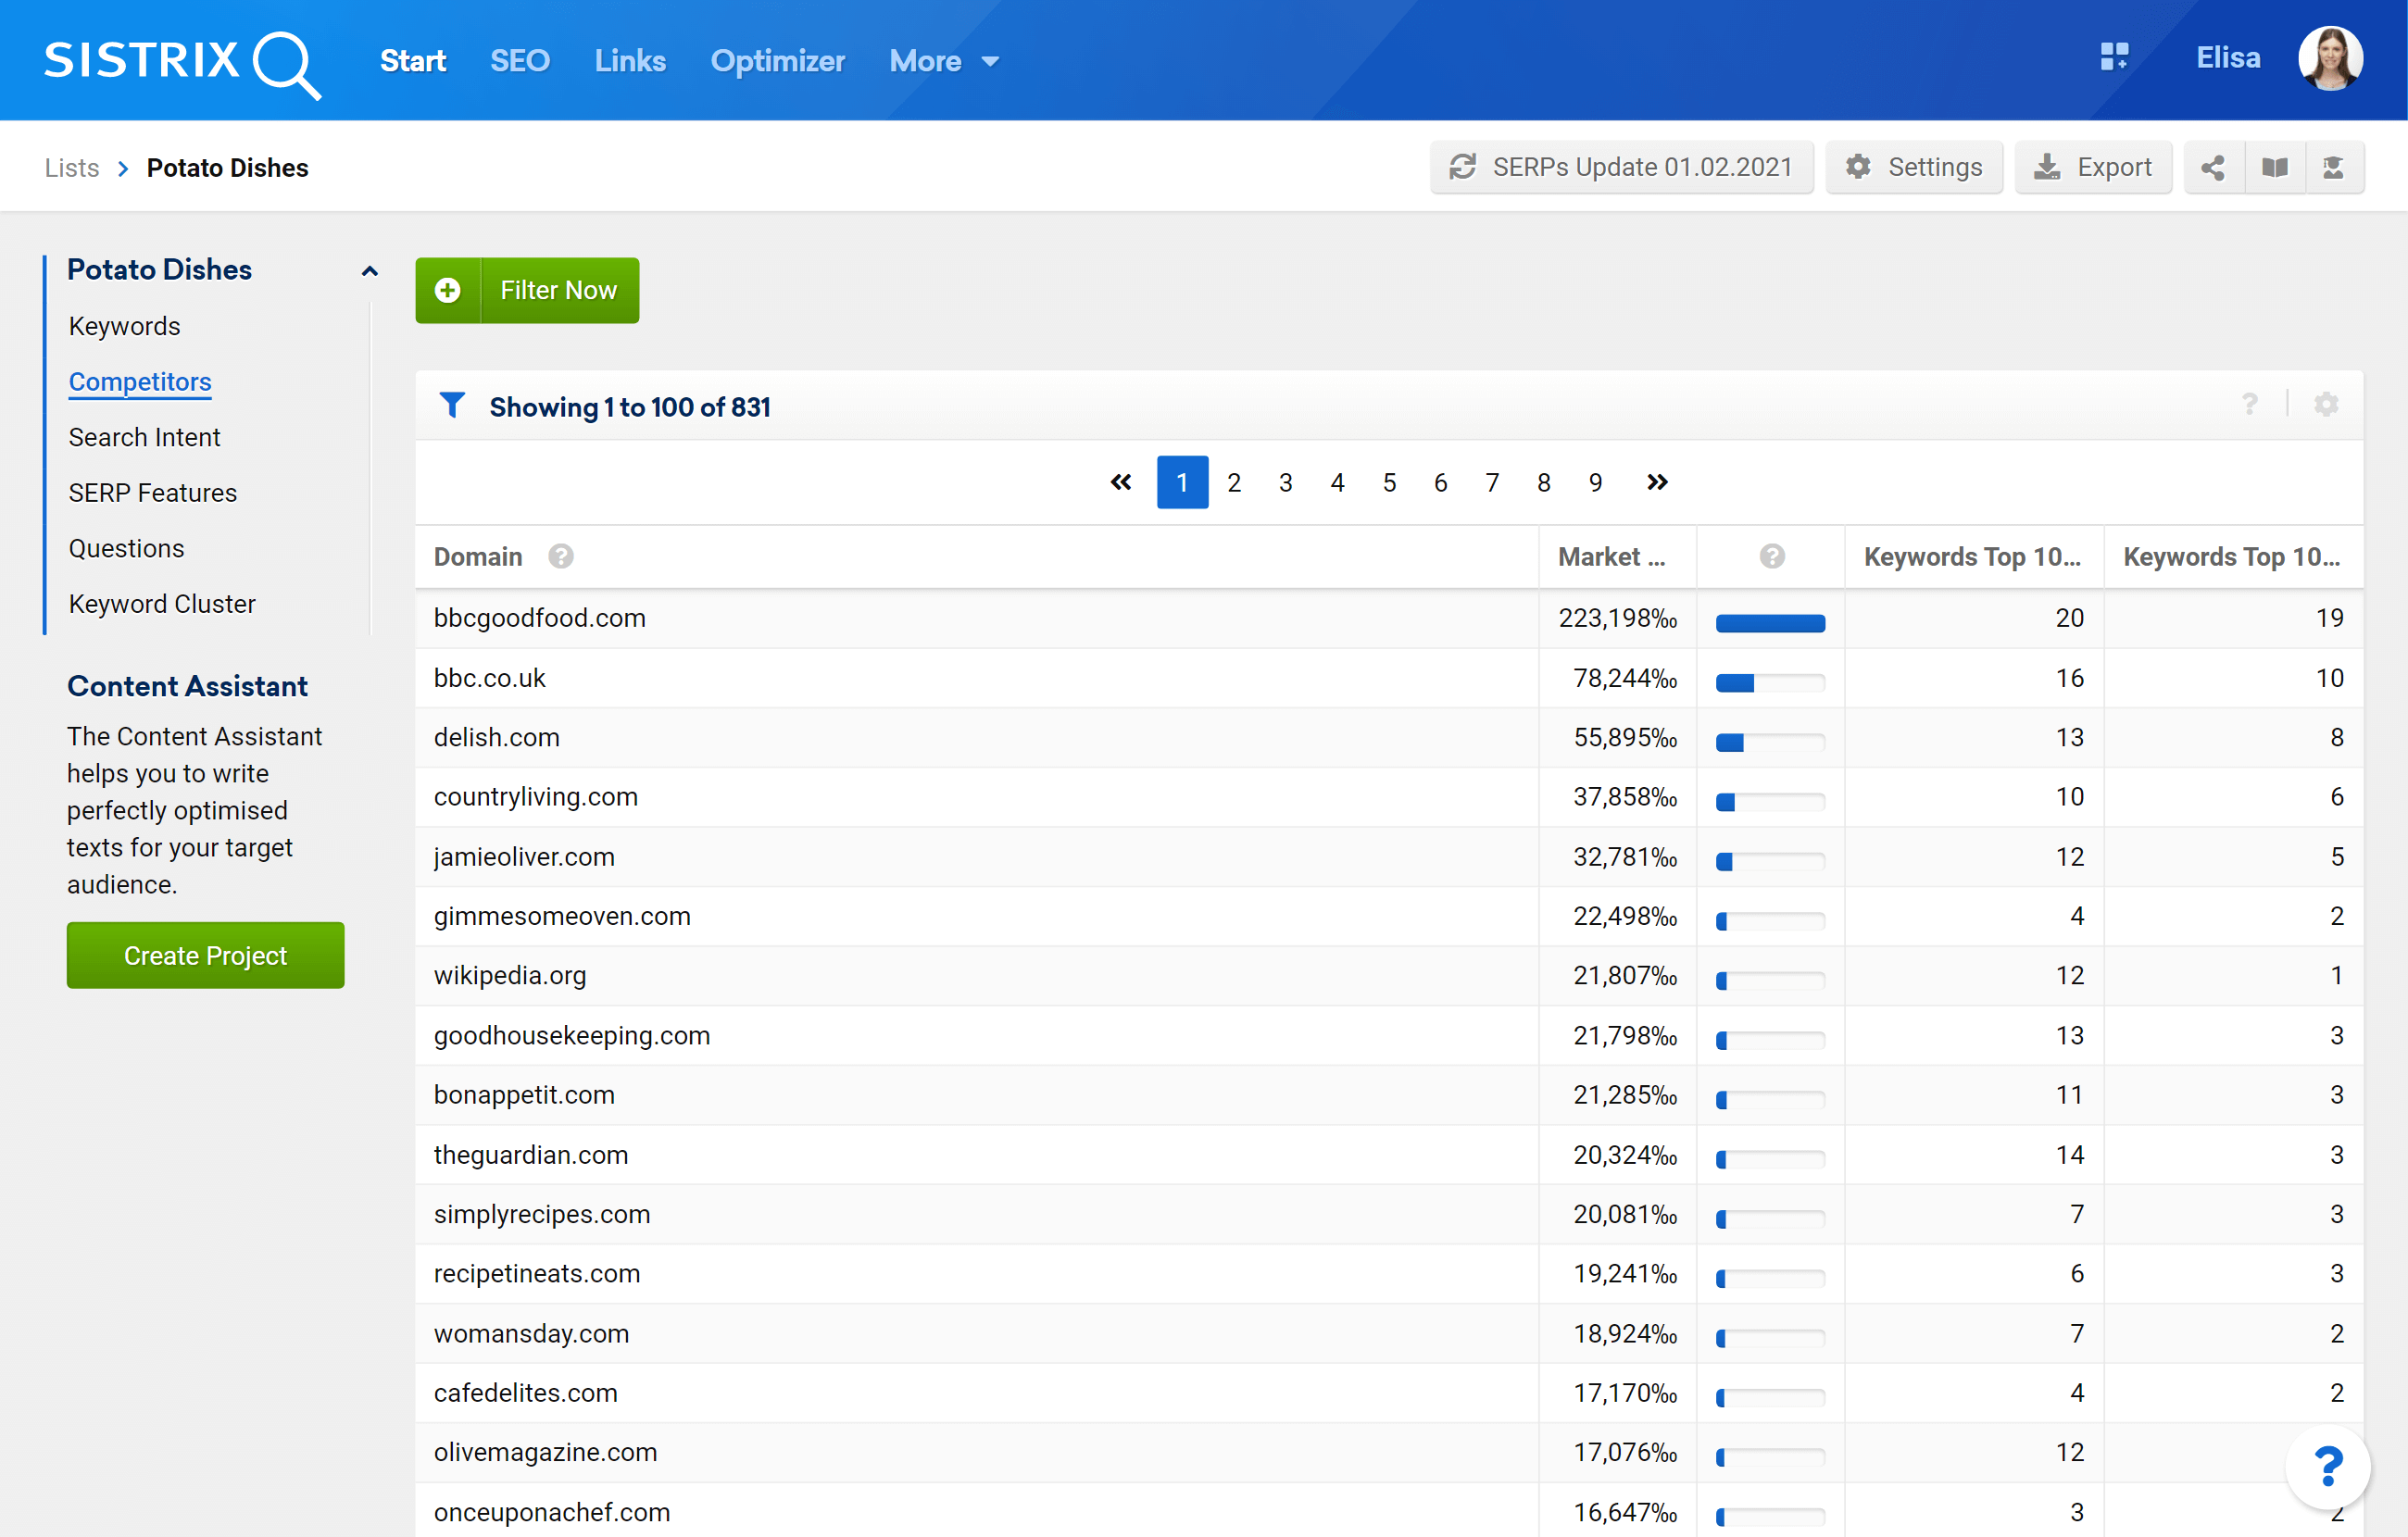2408x1537 pixels.
Task: Click the market share bar column help icon
Action: 1771,556
